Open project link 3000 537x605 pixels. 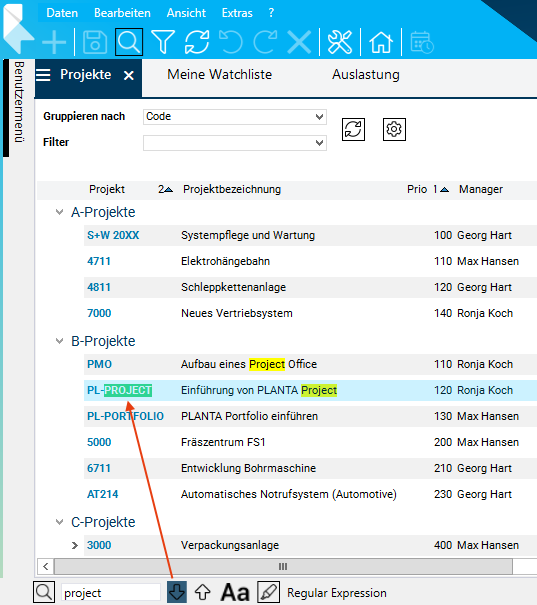point(99,545)
